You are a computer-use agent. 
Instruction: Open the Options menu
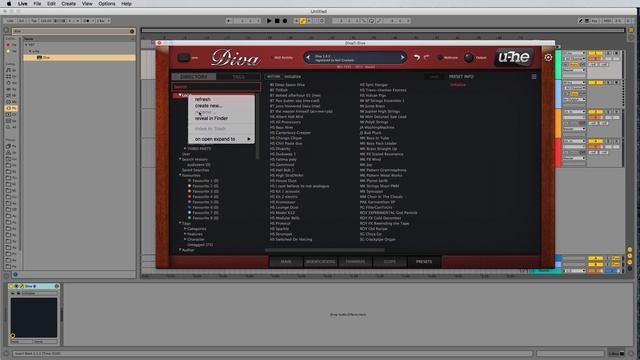107,4
